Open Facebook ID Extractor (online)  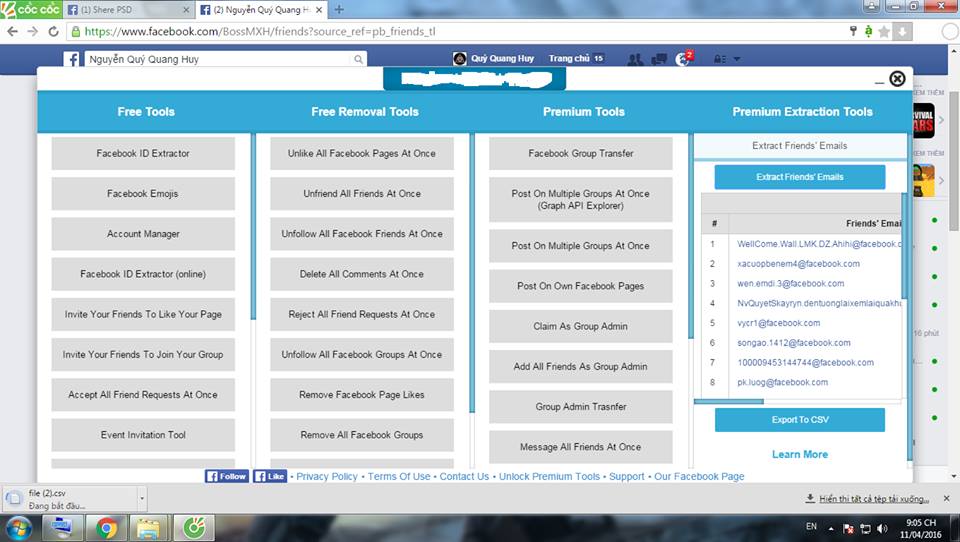pyautogui.click(x=143, y=274)
